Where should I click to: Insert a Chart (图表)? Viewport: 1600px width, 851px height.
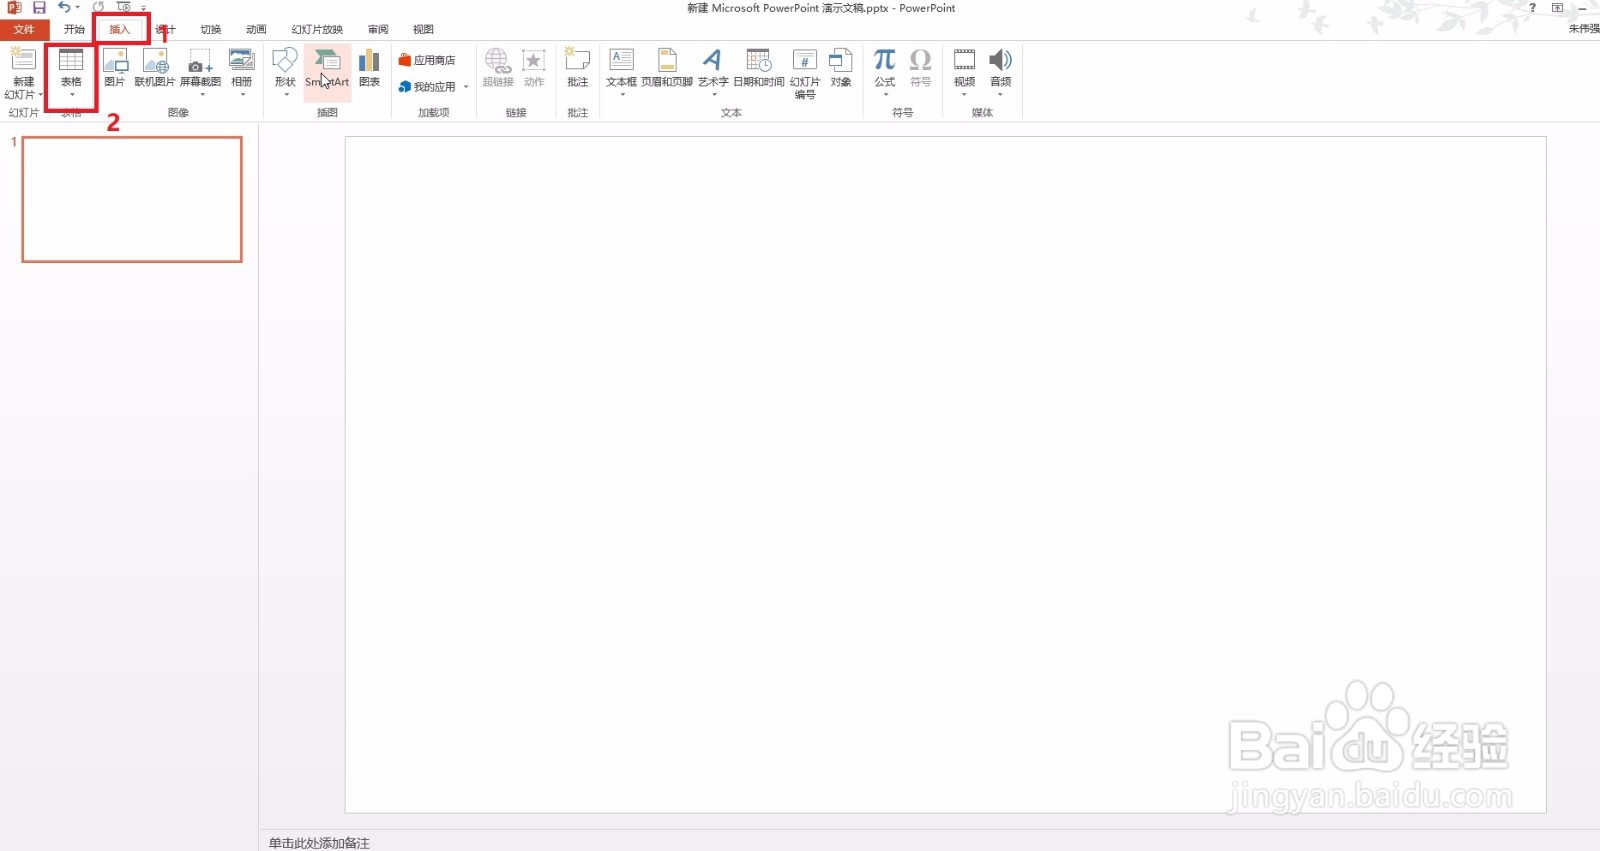(369, 67)
